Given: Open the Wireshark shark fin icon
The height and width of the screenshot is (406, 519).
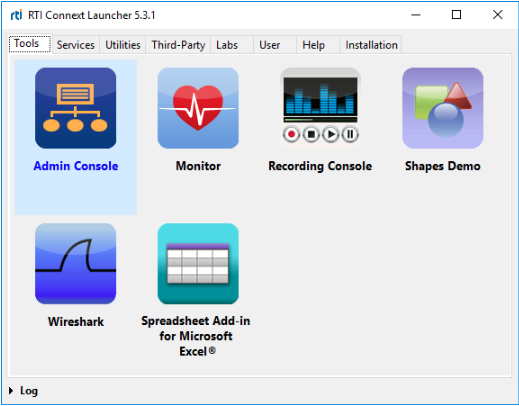Looking at the screenshot, I should (x=76, y=264).
